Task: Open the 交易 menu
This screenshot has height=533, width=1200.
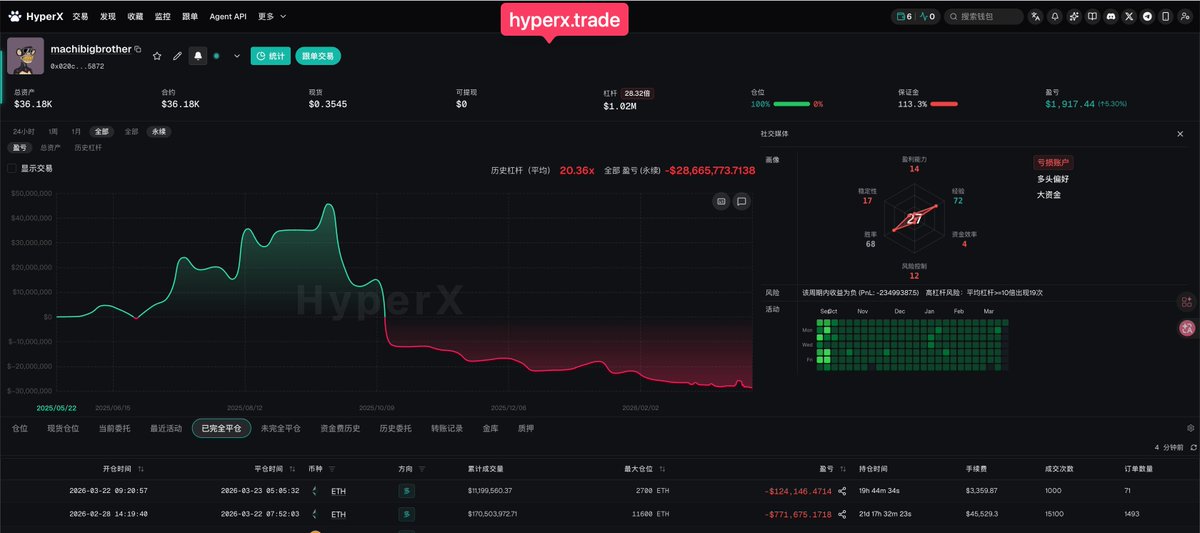Action: pos(80,17)
